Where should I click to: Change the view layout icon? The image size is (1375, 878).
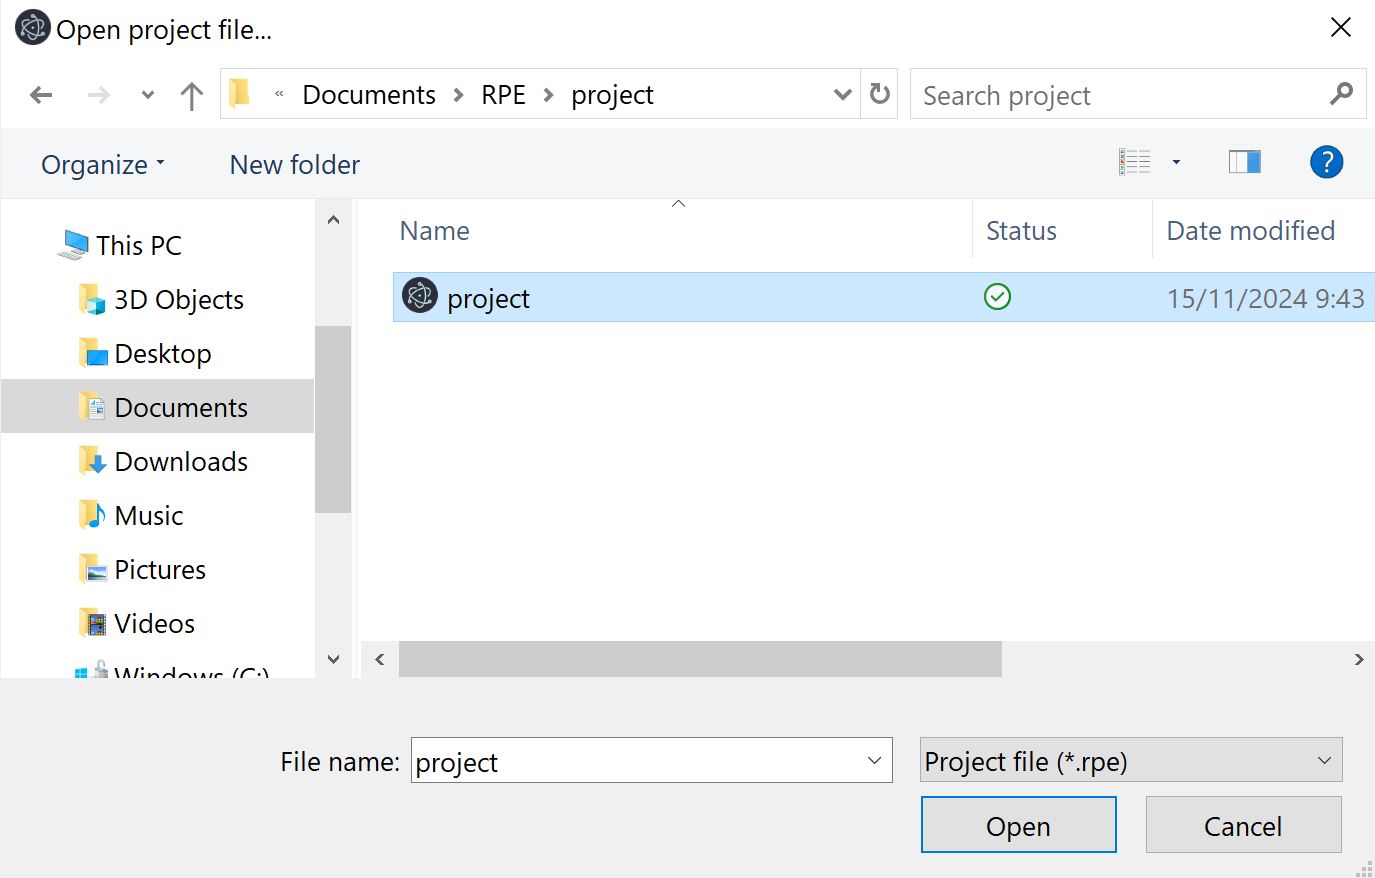(1135, 162)
